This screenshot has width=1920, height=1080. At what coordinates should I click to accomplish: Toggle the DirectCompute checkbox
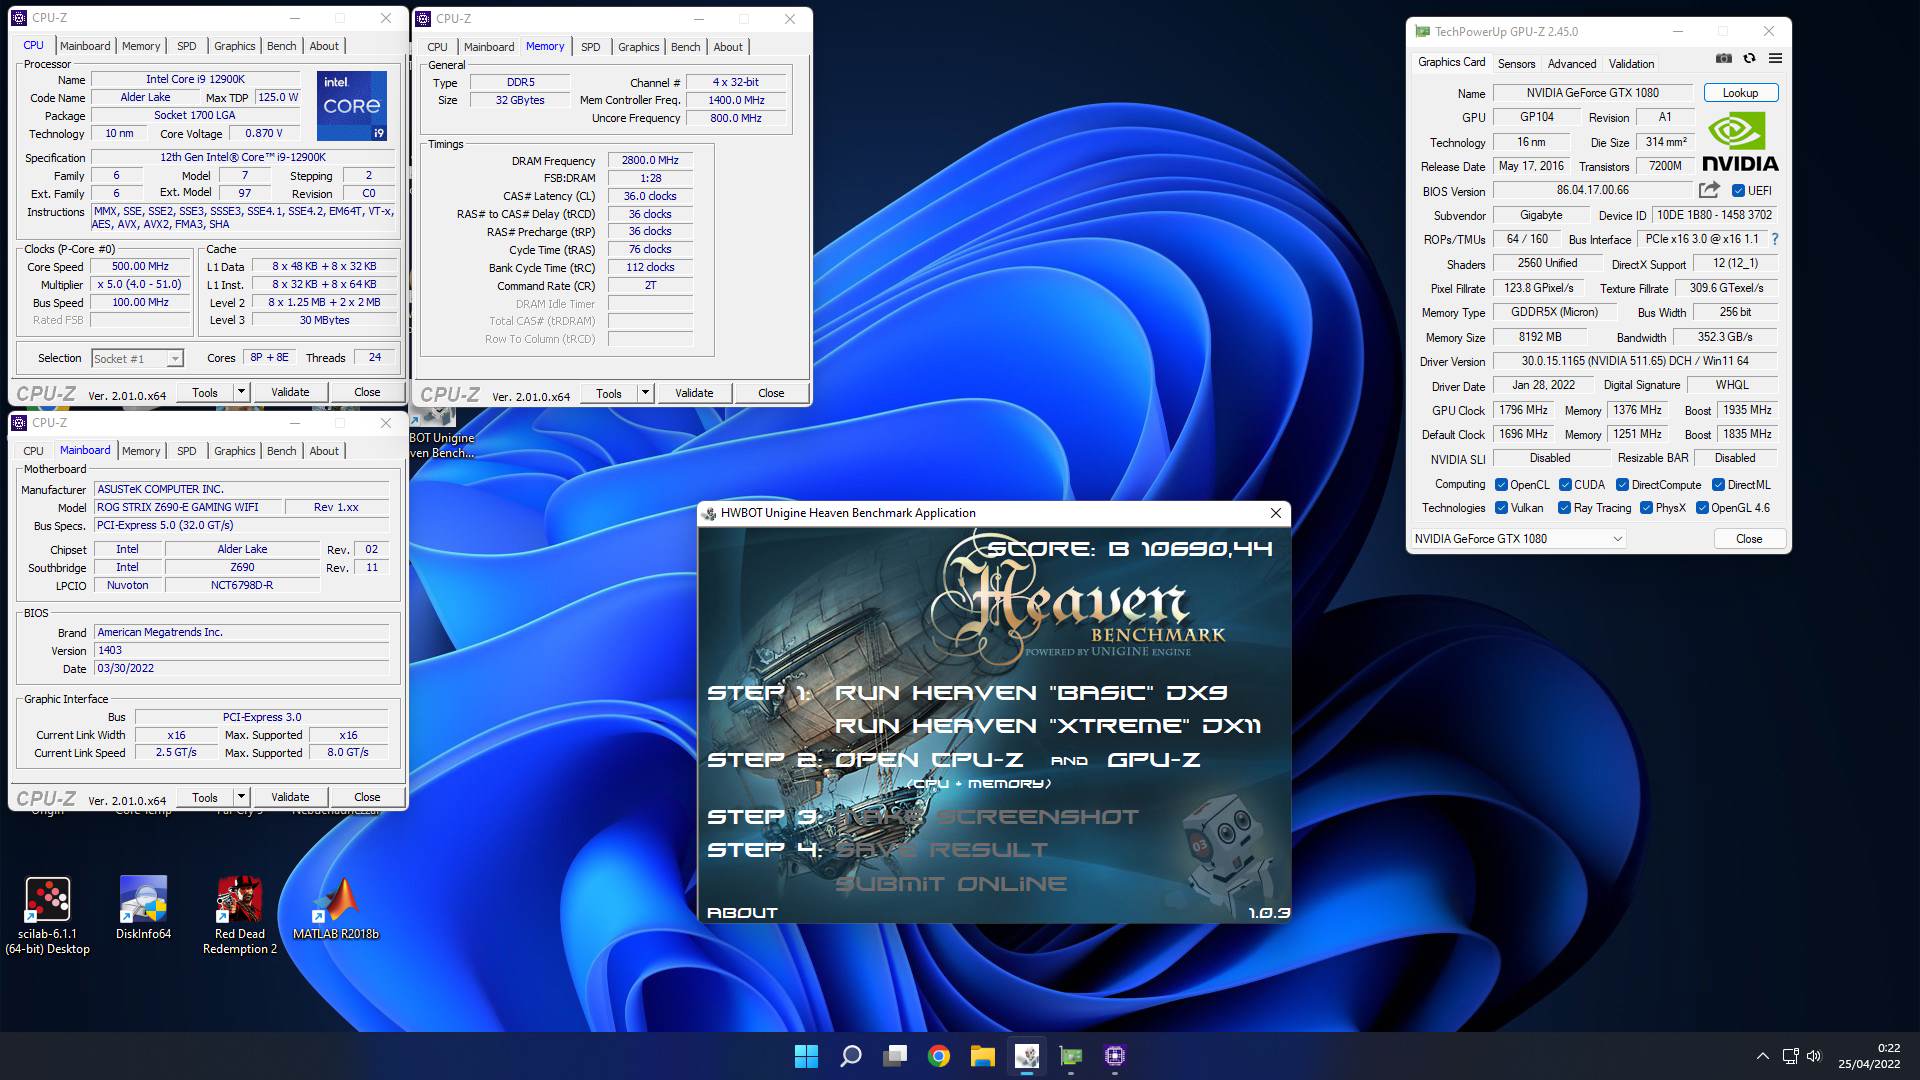point(1622,485)
